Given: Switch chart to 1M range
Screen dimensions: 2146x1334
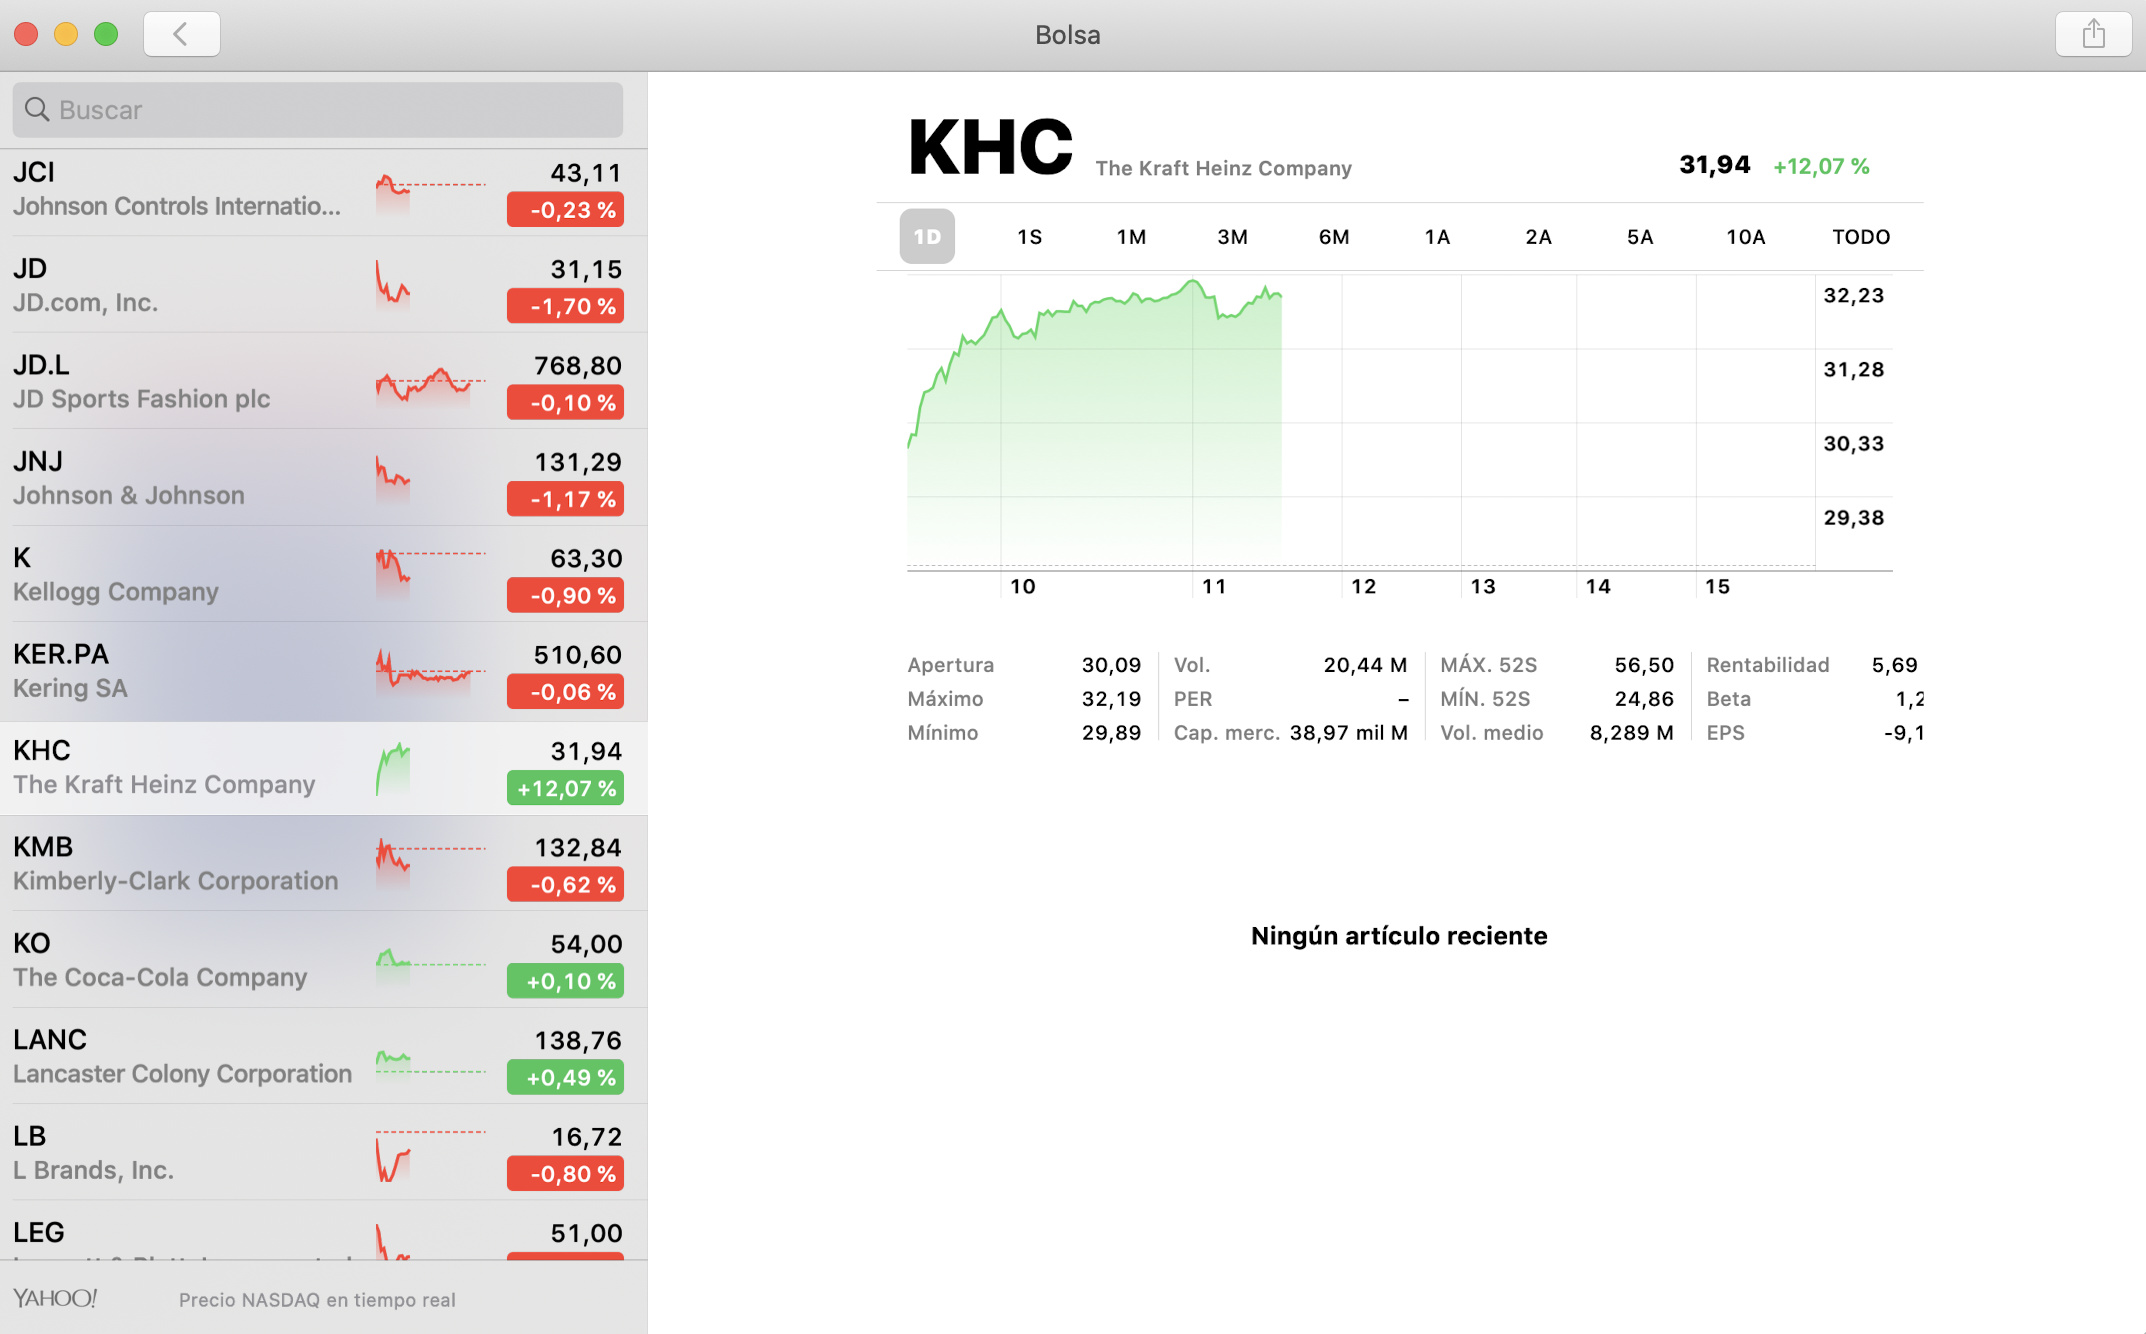Looking at the screenshot, I should coord(1131,237).
